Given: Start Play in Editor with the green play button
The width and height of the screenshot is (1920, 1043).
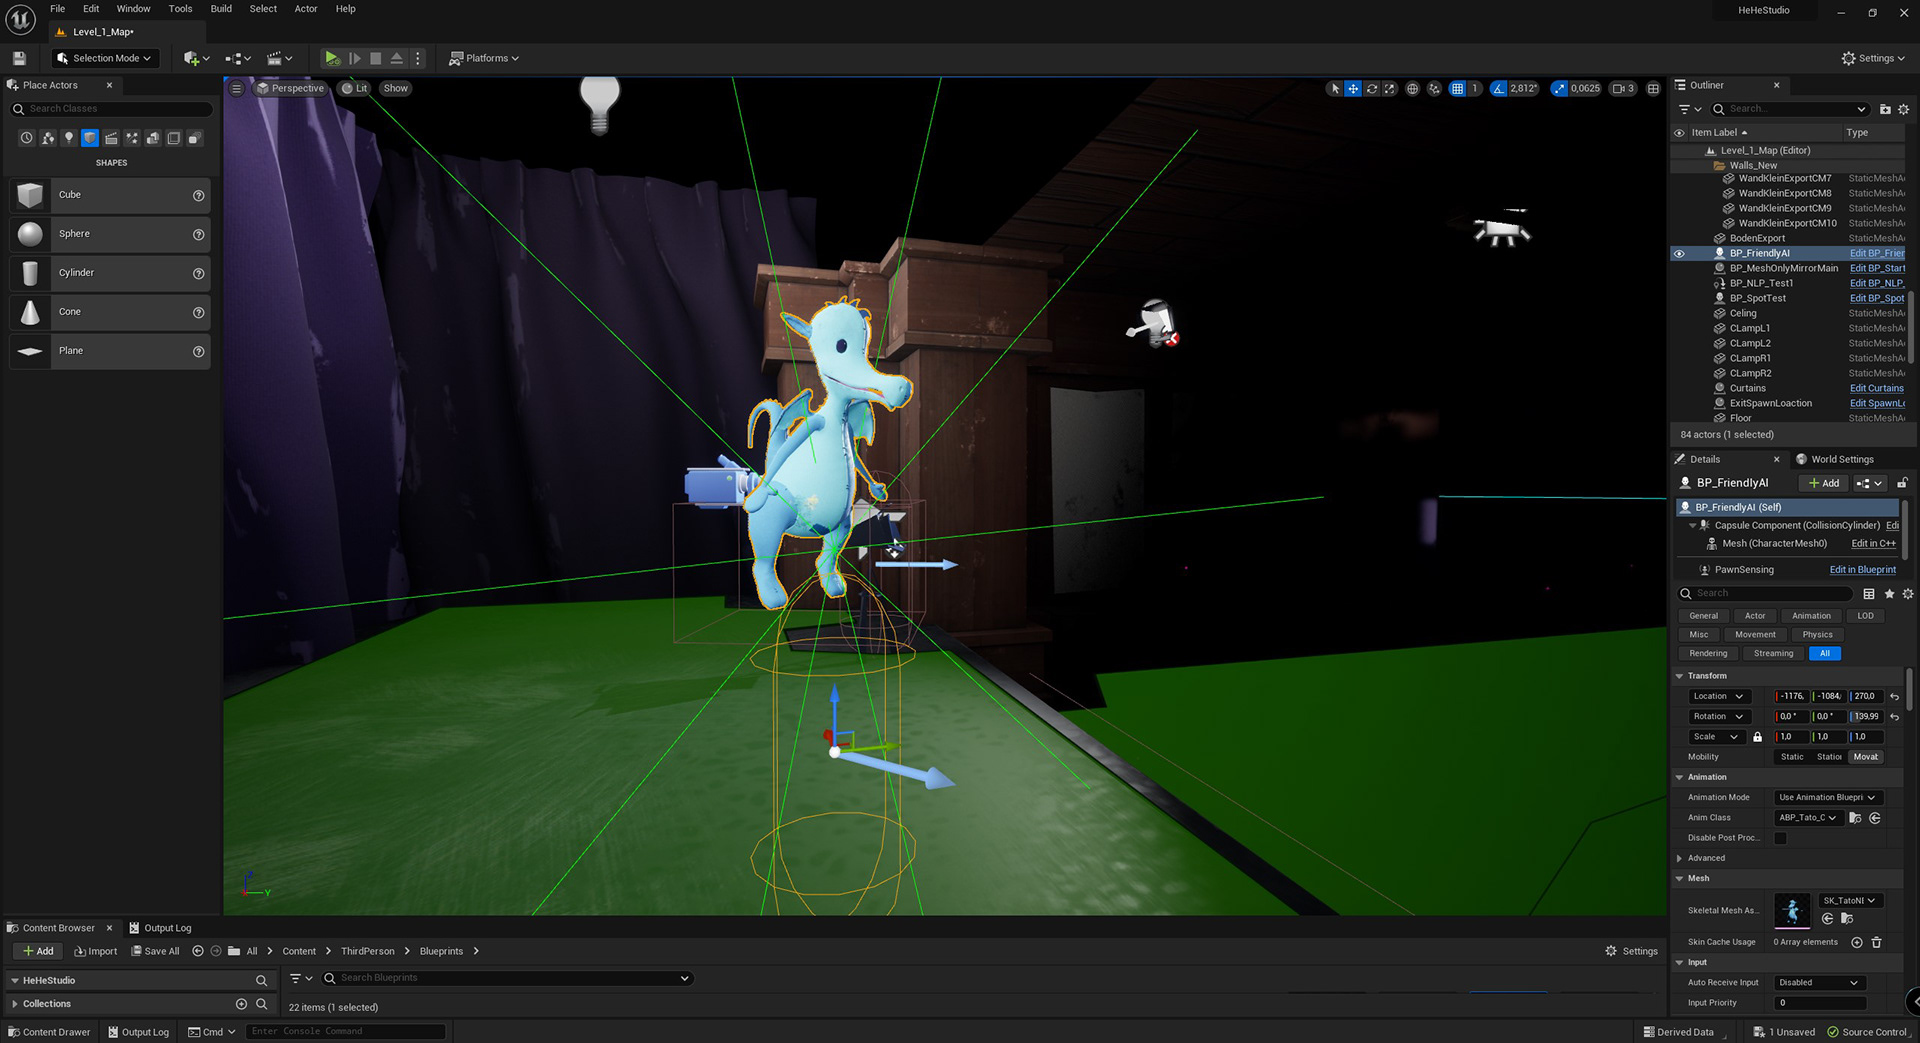Looking at the screenshot, I should (x=332, y=58).
